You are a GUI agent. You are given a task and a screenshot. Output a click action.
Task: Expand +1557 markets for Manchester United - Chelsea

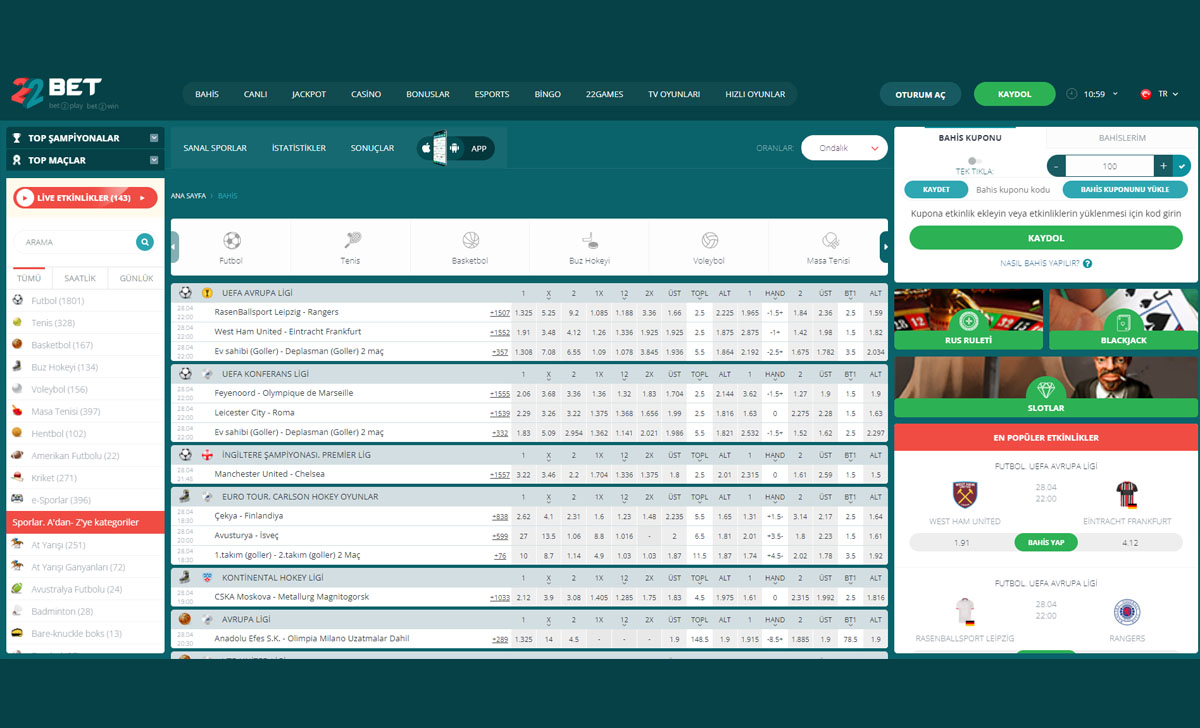click(x=500, y=474)
